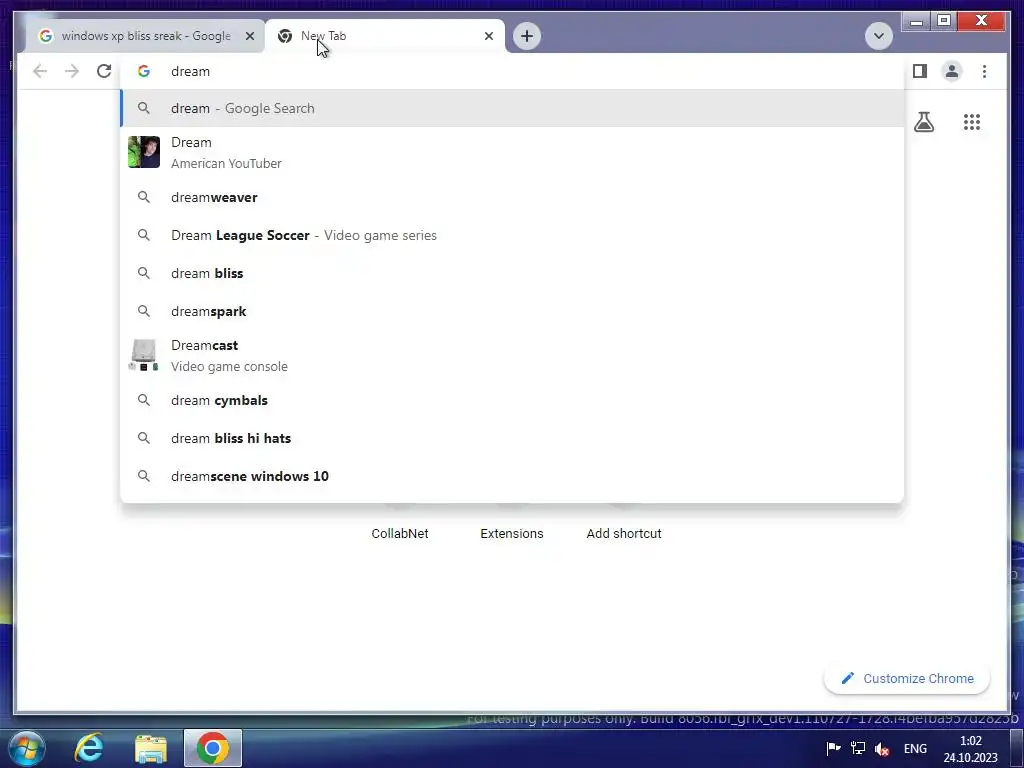
Task: Click the muted volume tray icon
Action: coord(882,748)
